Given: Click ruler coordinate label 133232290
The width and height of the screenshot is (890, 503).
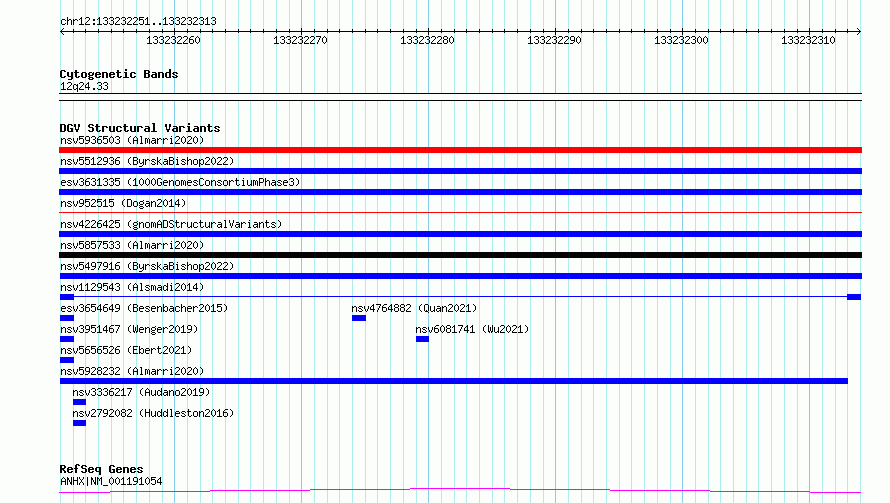Looking at the screenshot, I should coord(554,40).
